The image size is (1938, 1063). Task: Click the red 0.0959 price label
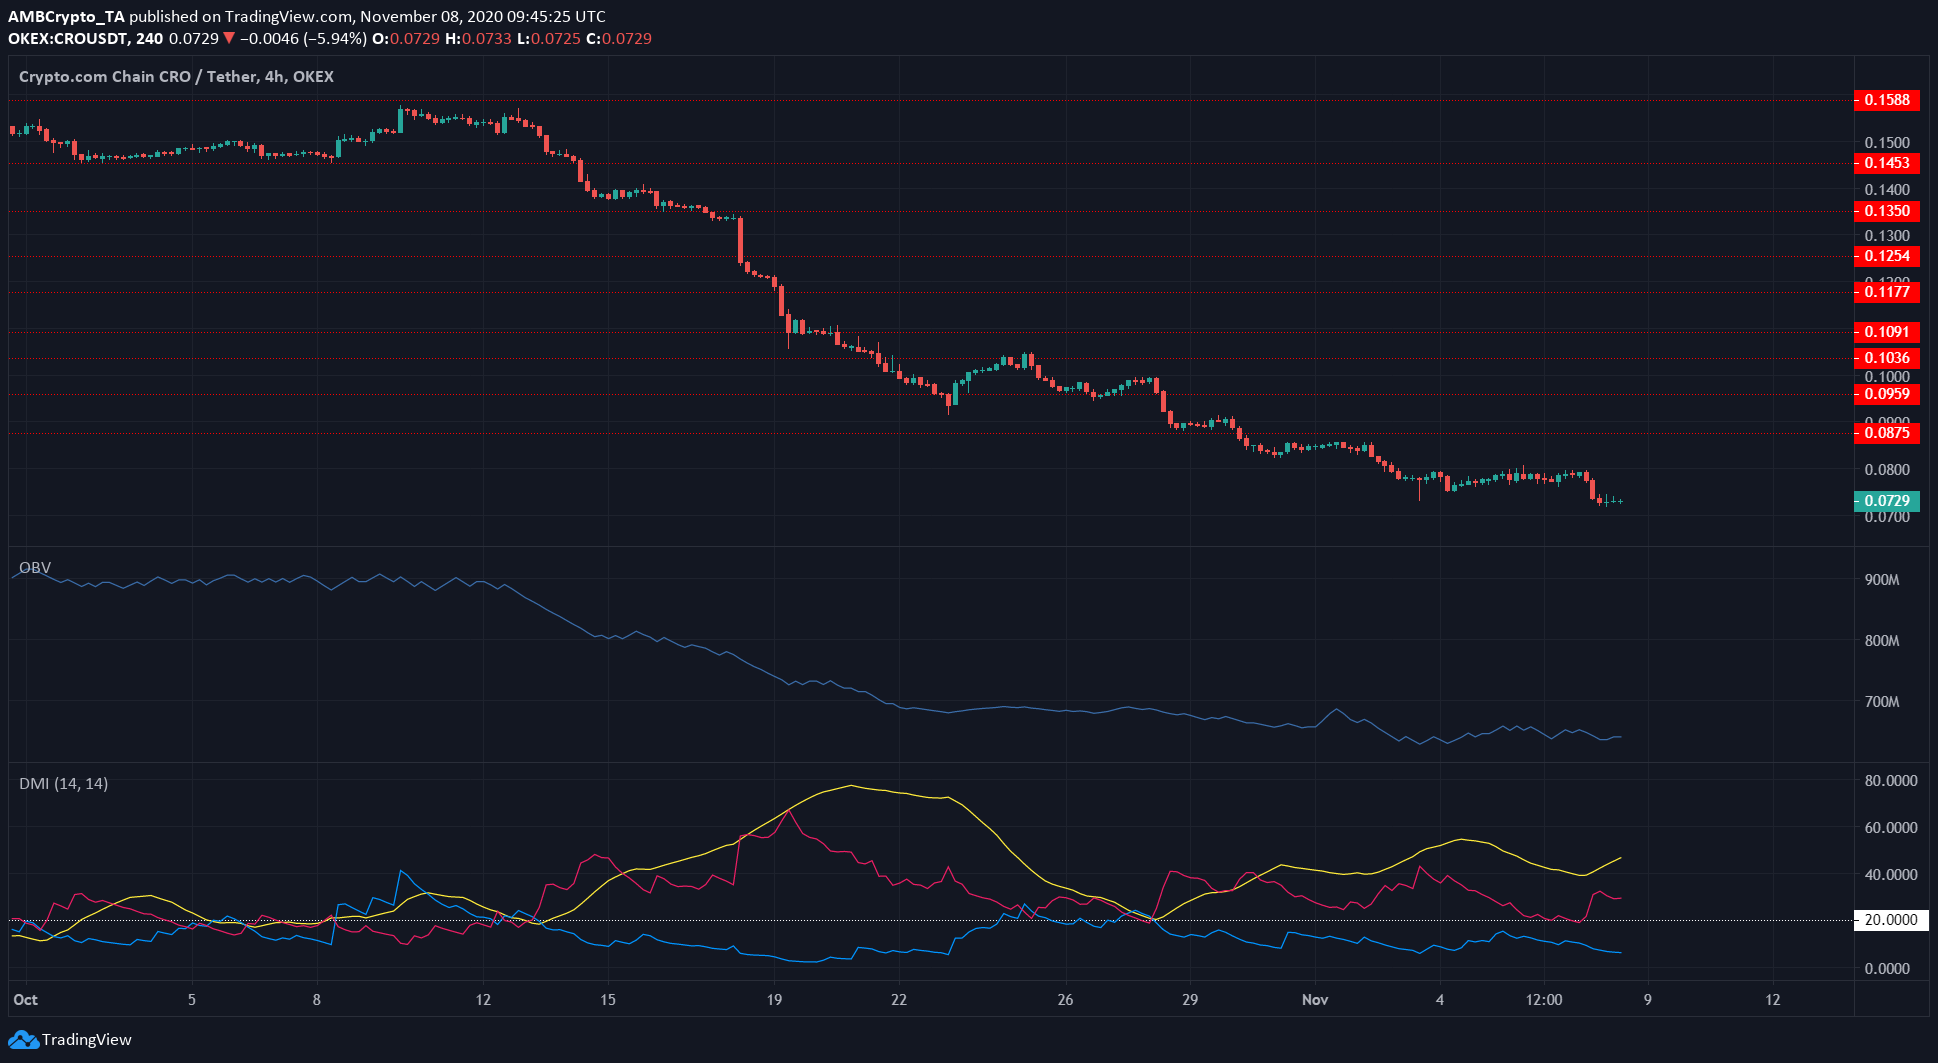(x=1887, y=394)
